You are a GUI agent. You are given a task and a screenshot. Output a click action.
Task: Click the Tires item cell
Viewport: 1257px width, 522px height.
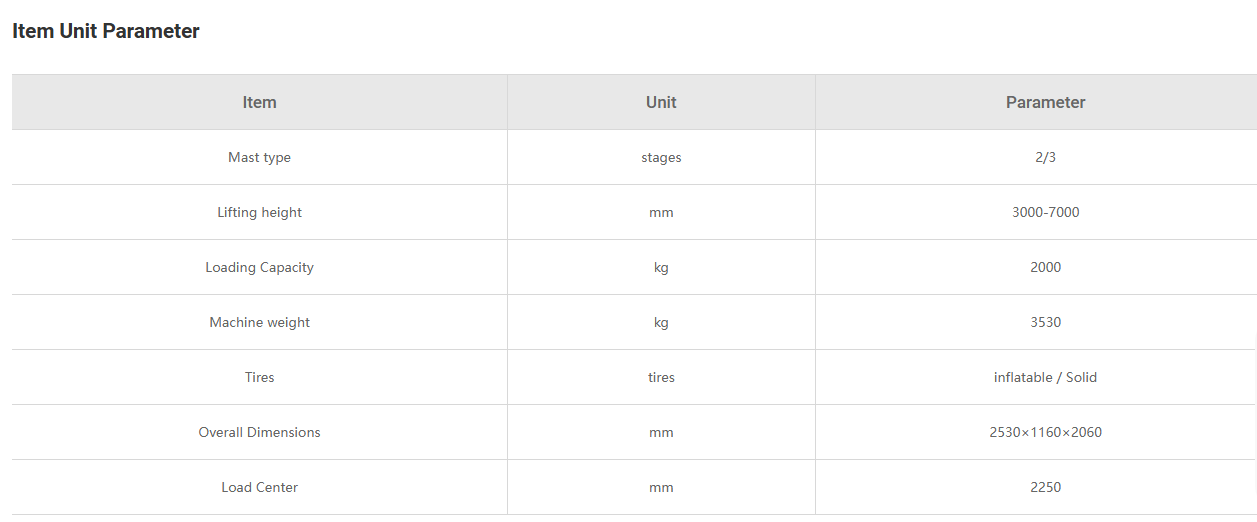260,377
